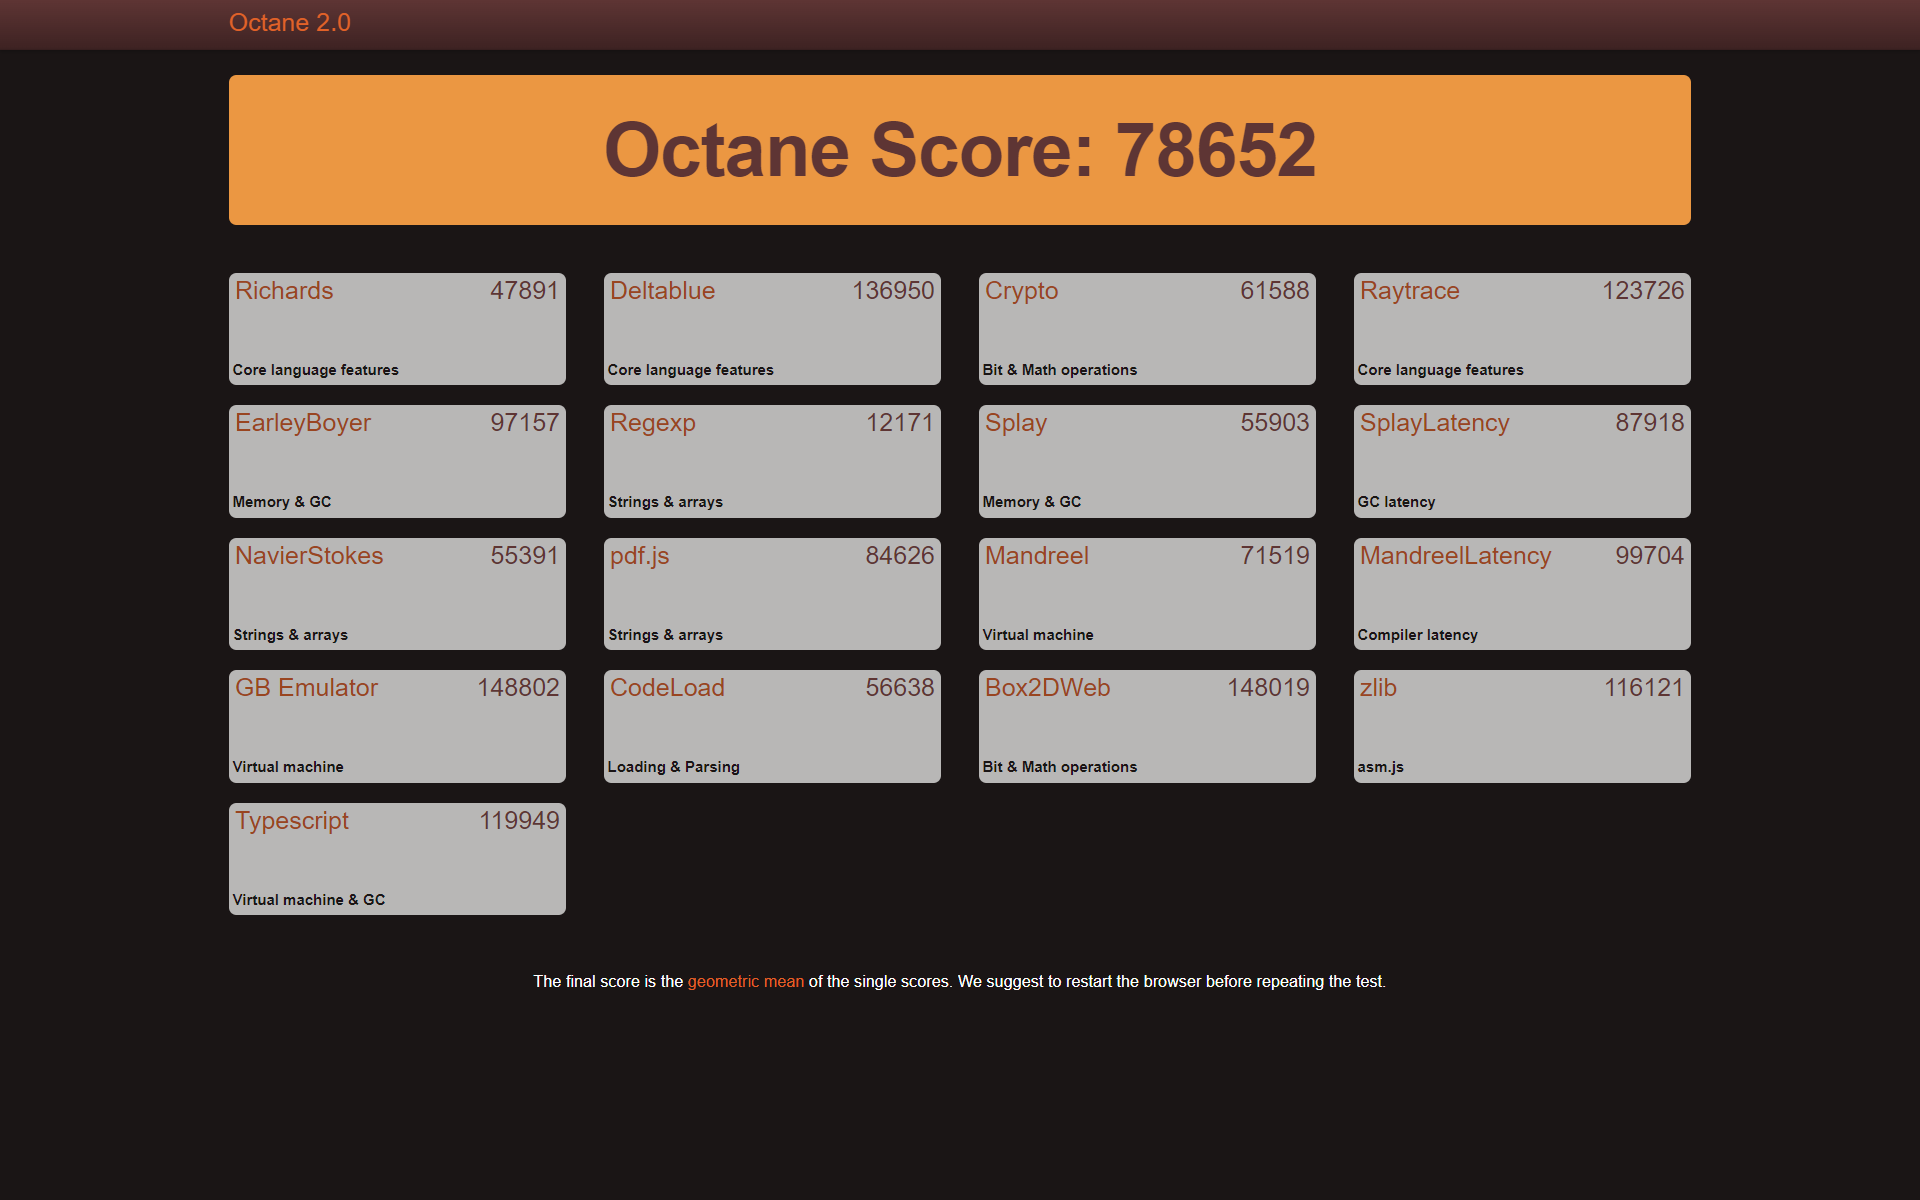Image resolution: width=1920 pixels, height=1200 pixels.
Task: Click 'Loading & Parsing' under CodeLoad
Action: click(673, 767)
